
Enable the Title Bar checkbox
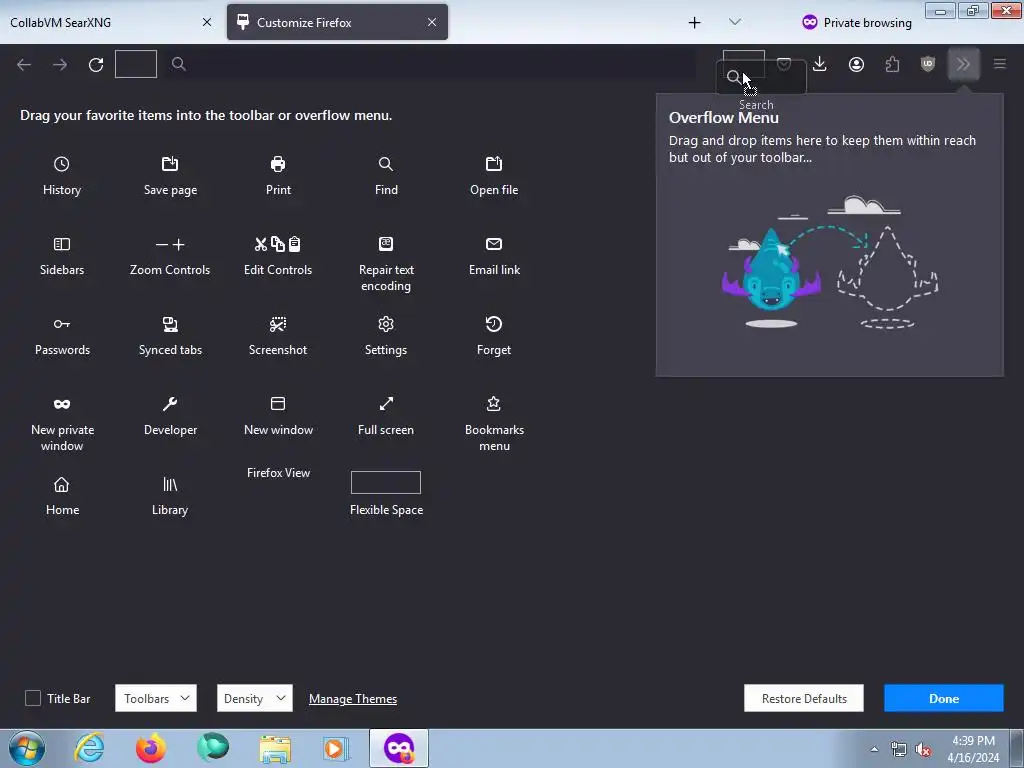(33, 698)
